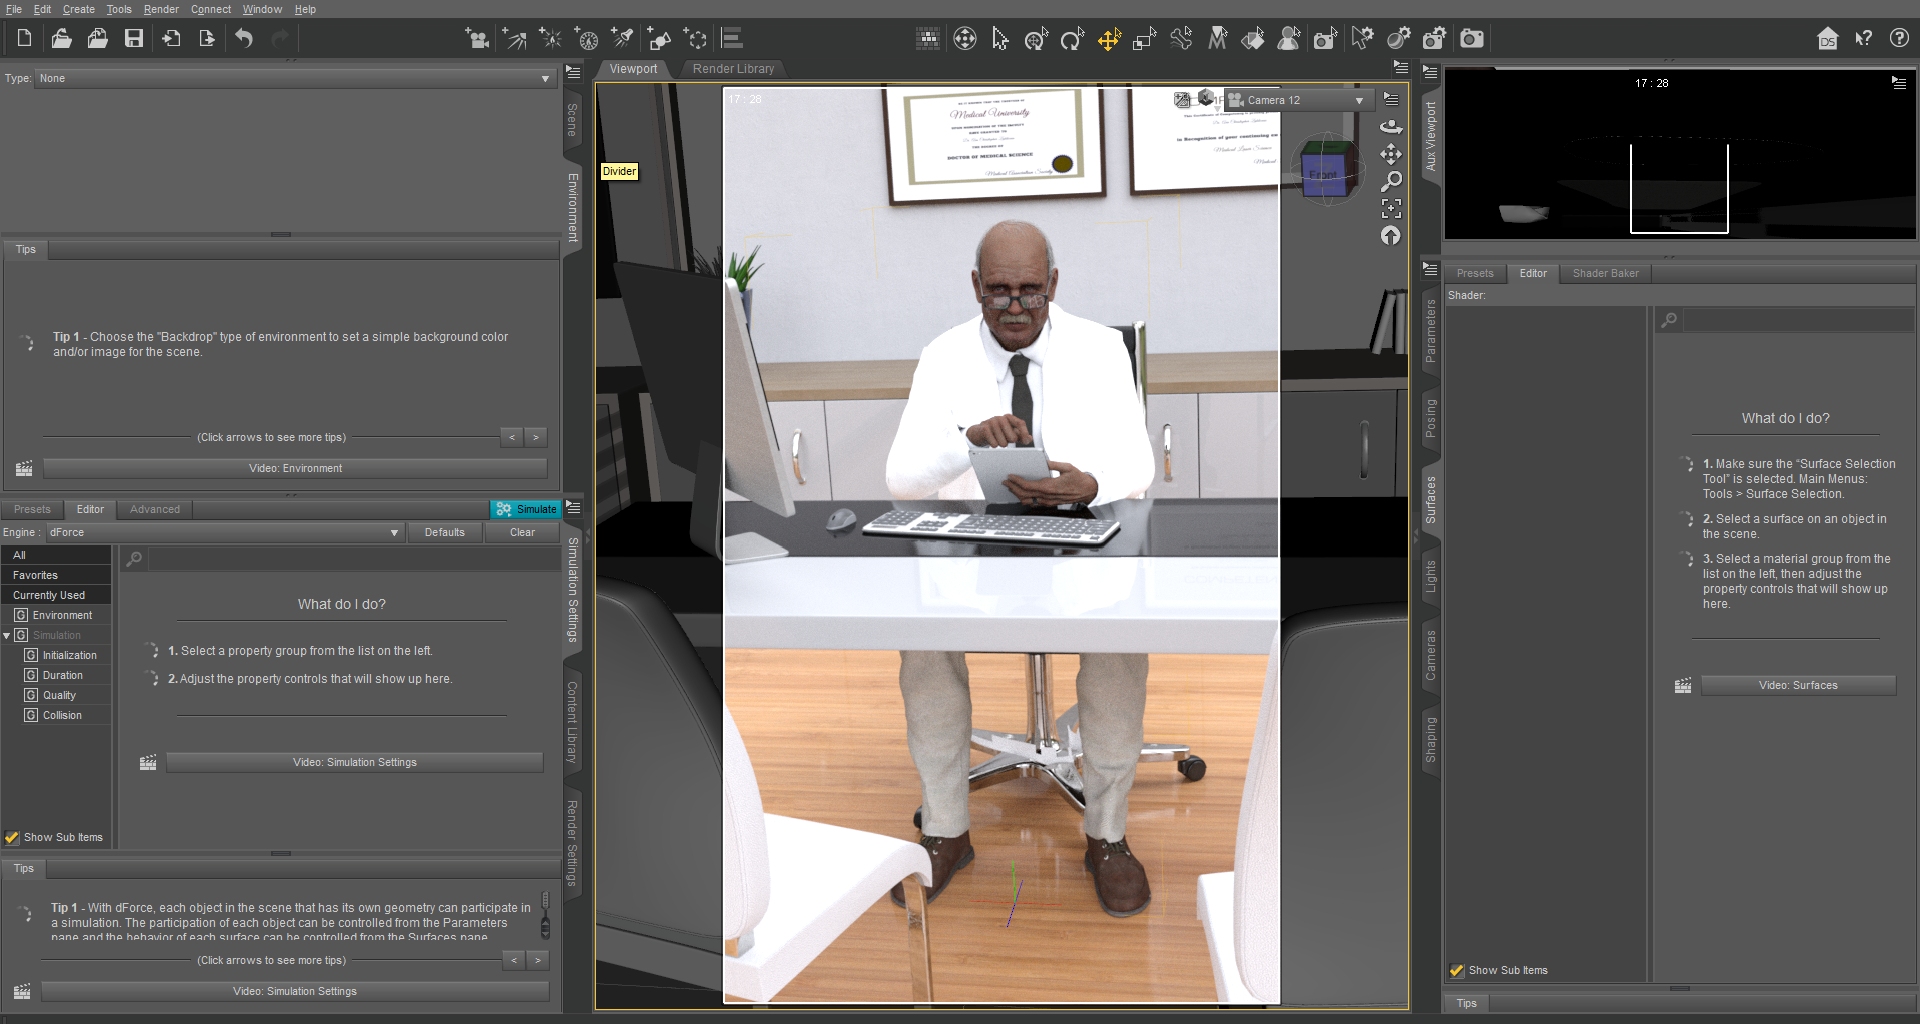Click the Simulate button

[526, 509]
